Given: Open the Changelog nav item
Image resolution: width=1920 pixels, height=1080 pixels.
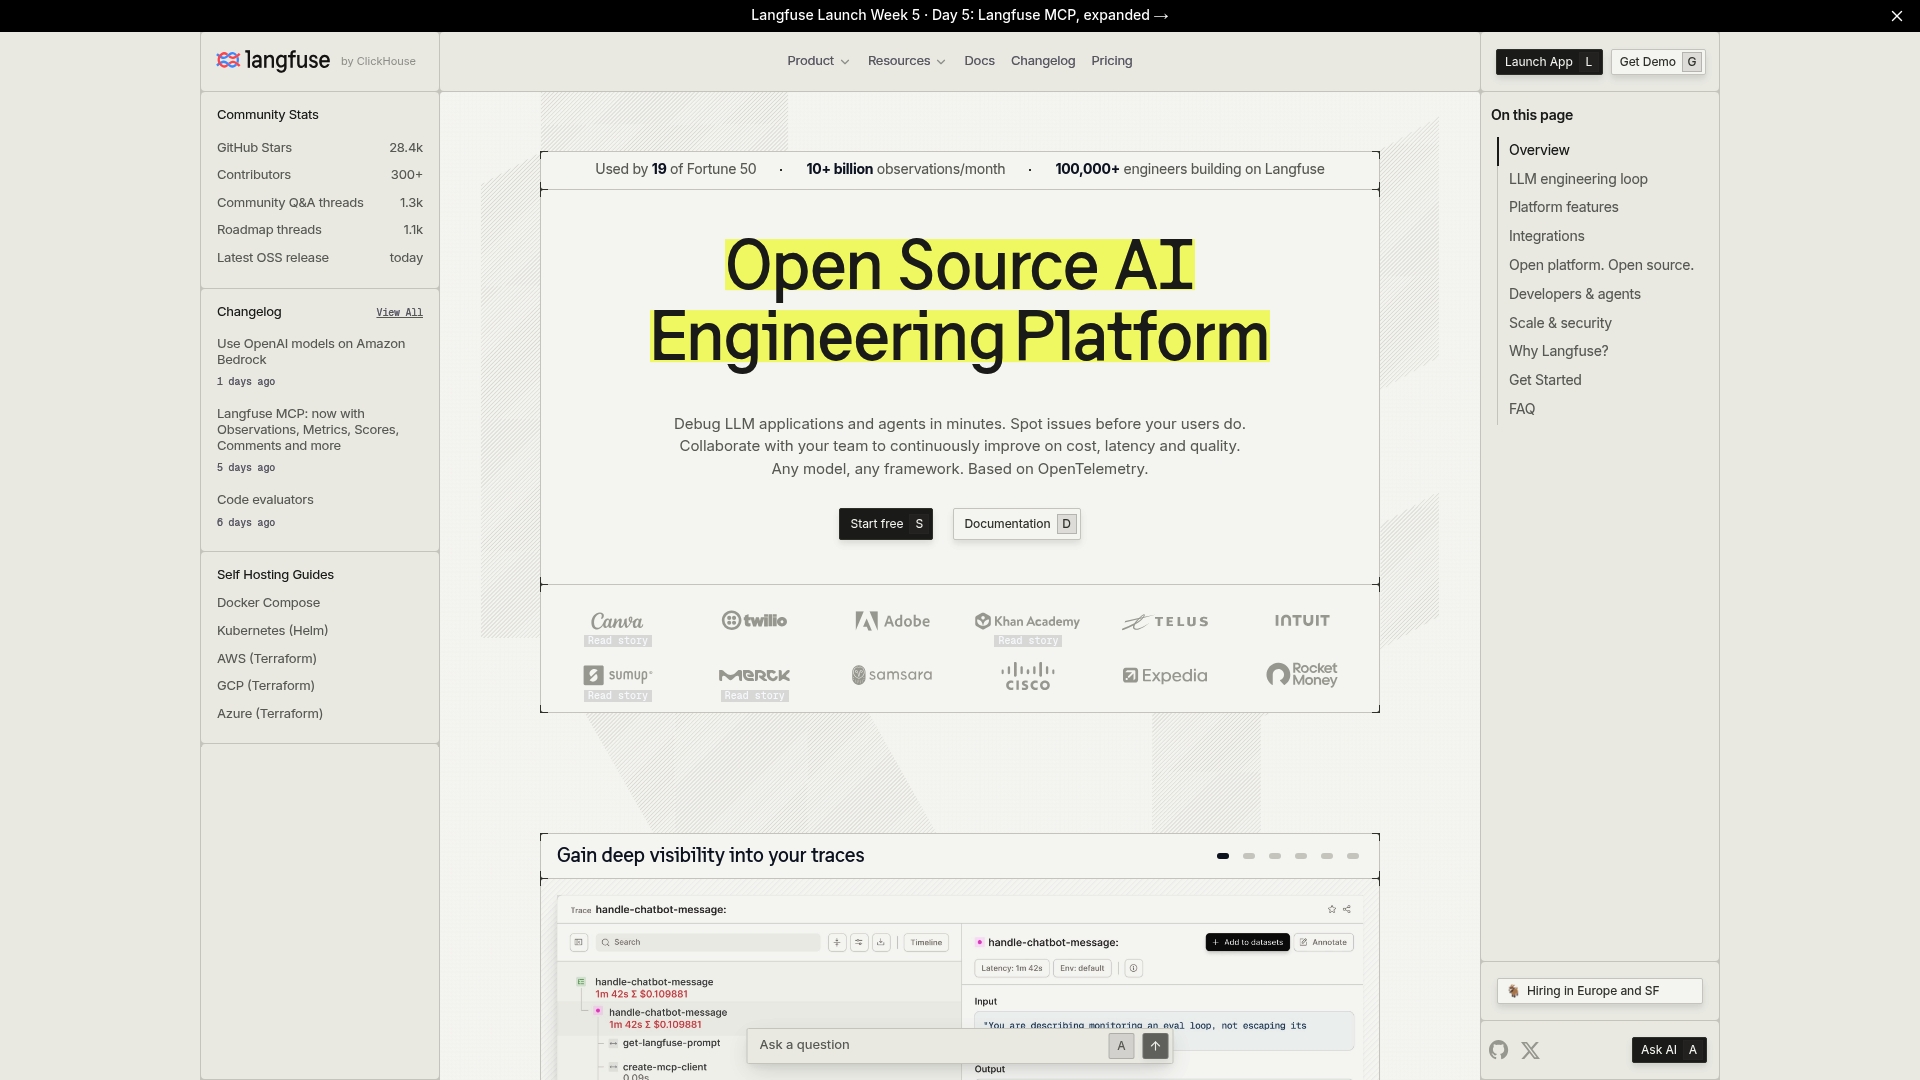Looking at the screenshot, I should (x=1043, y=61).
